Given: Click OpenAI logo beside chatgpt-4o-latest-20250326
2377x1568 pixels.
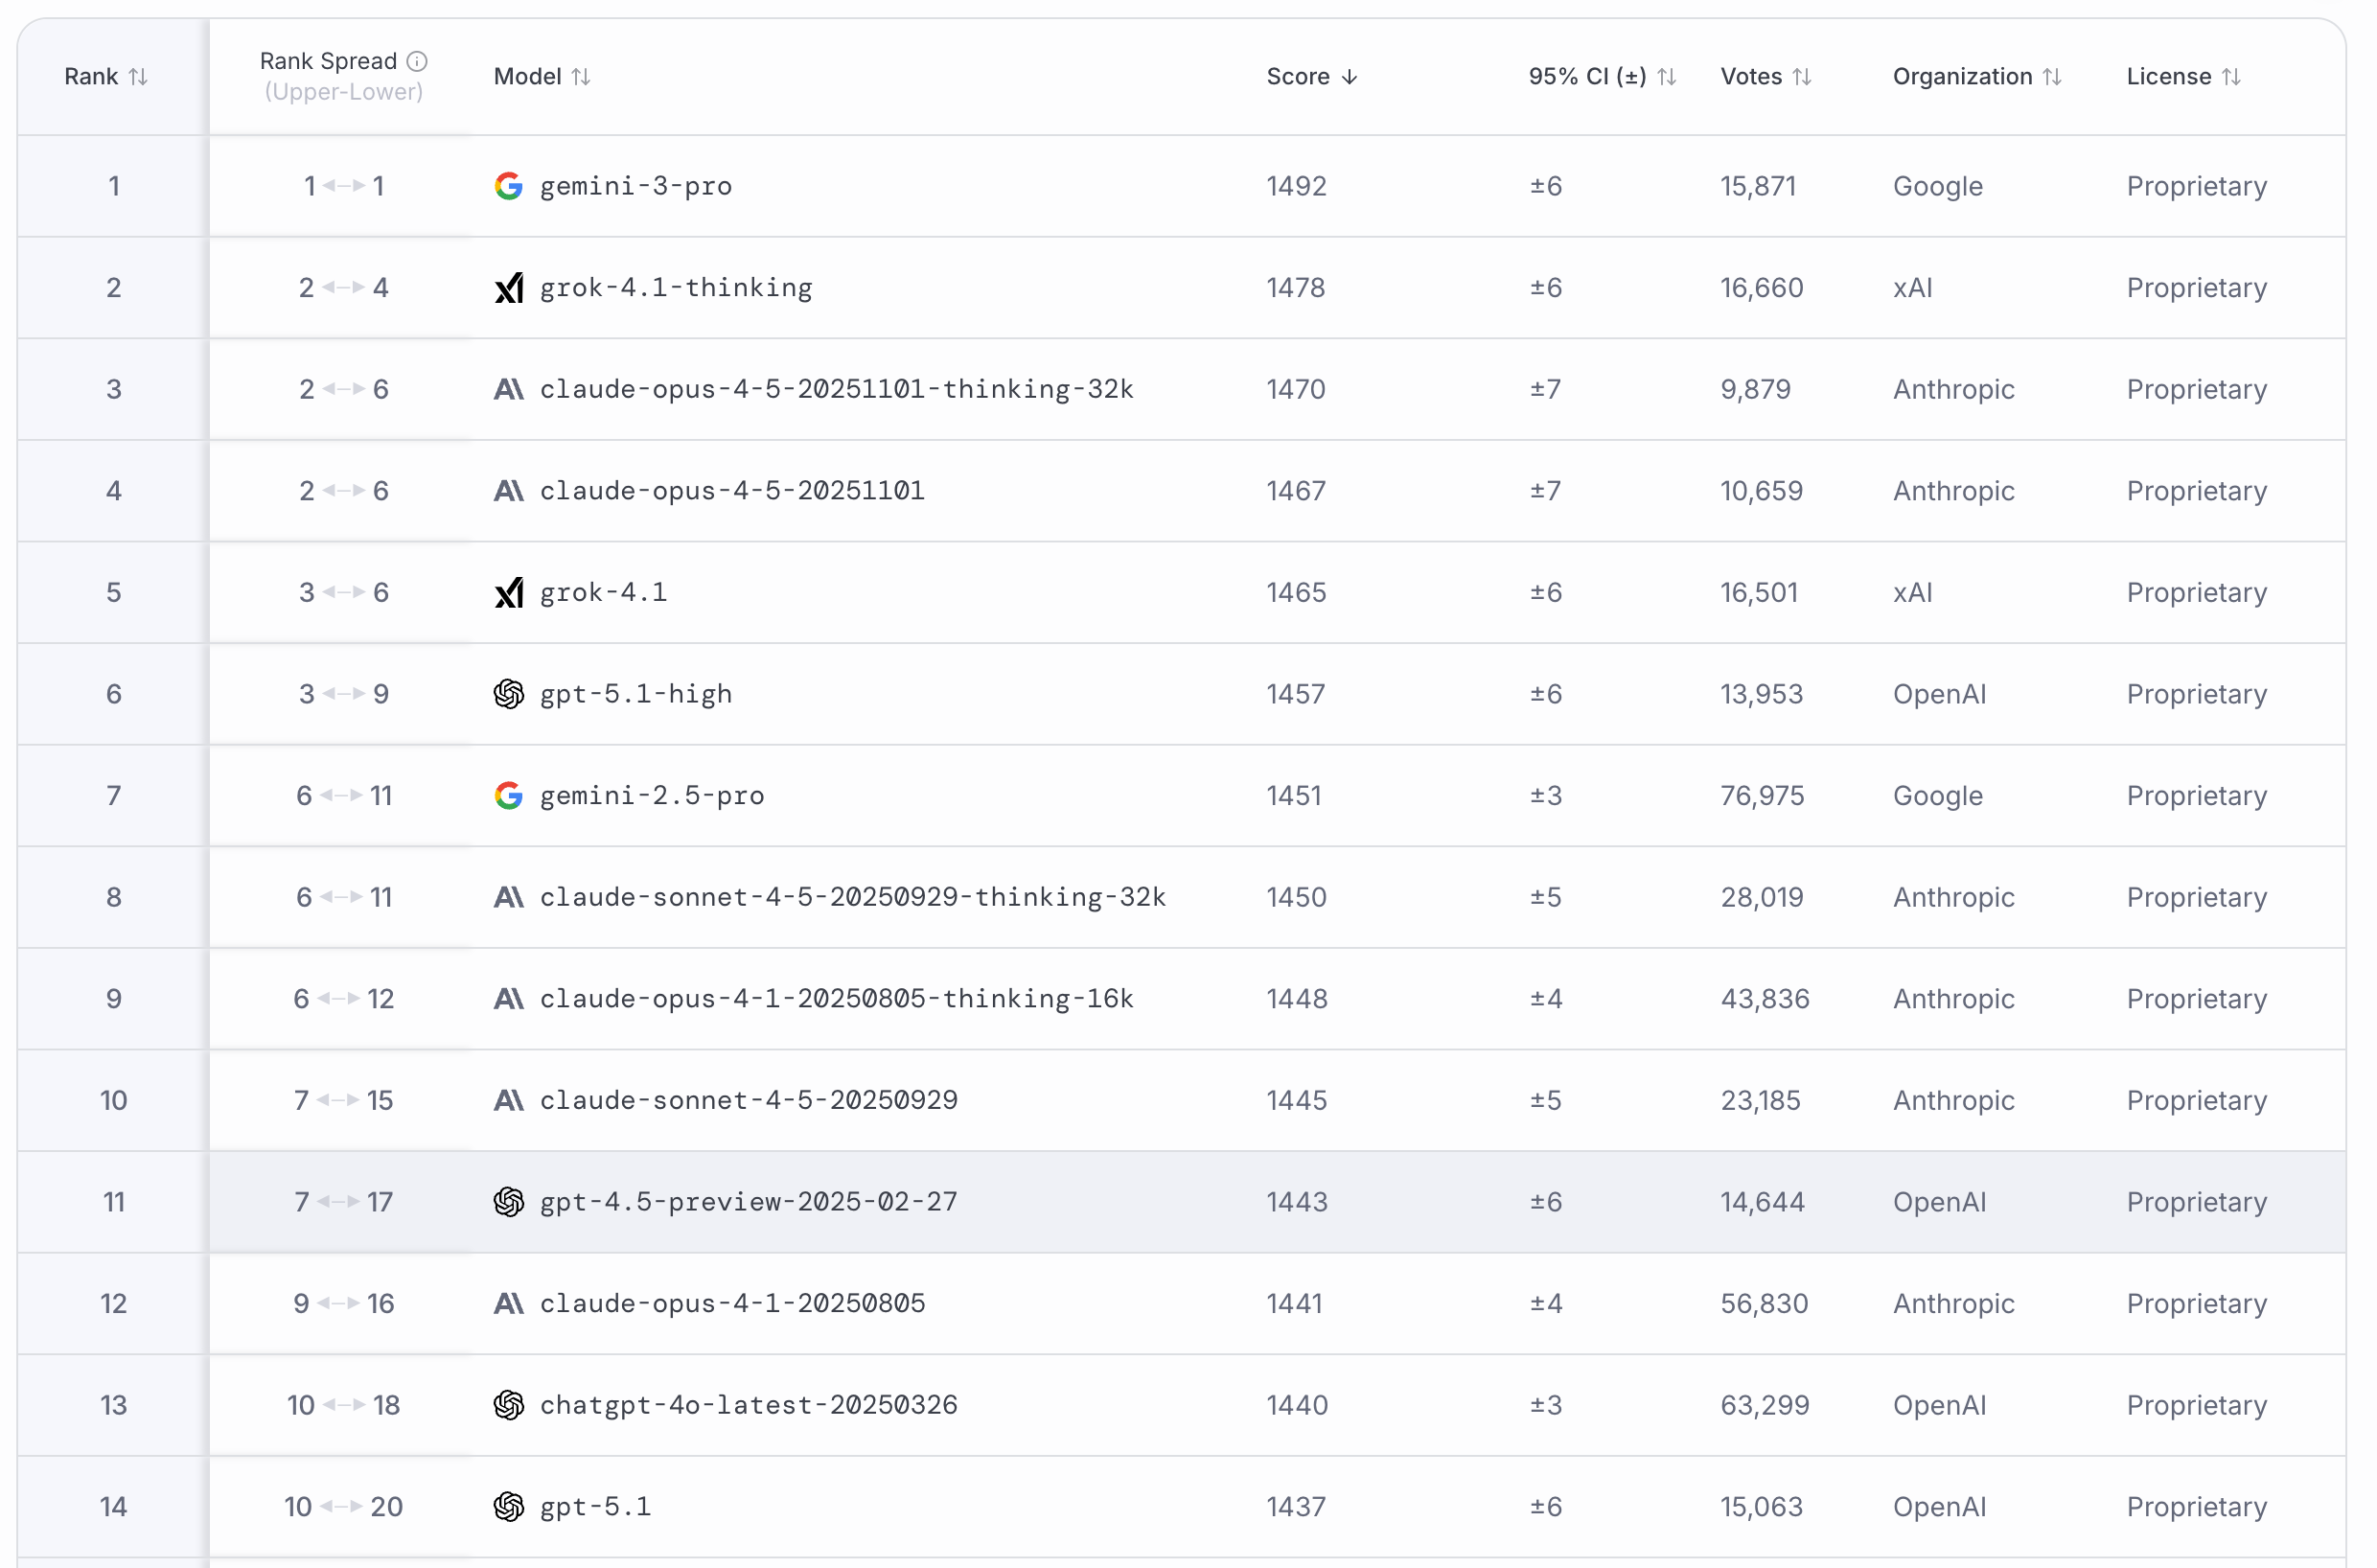Looking at the screenshot, I should pos(508,1405).
